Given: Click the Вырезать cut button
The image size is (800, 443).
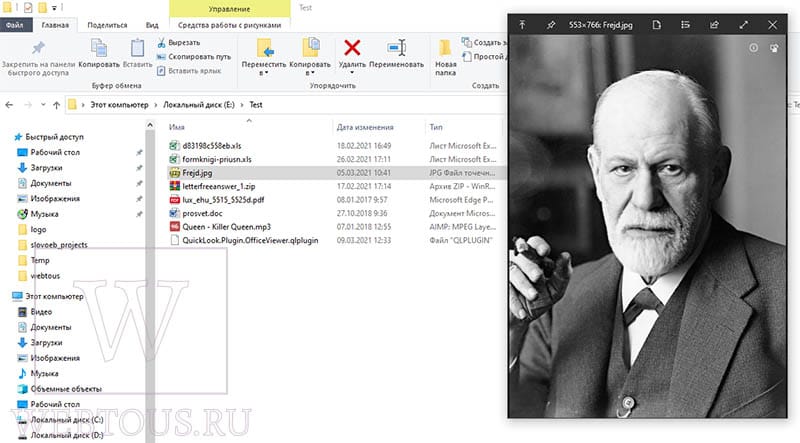Looking at the screenshot, I should click(x=179, y=42).
